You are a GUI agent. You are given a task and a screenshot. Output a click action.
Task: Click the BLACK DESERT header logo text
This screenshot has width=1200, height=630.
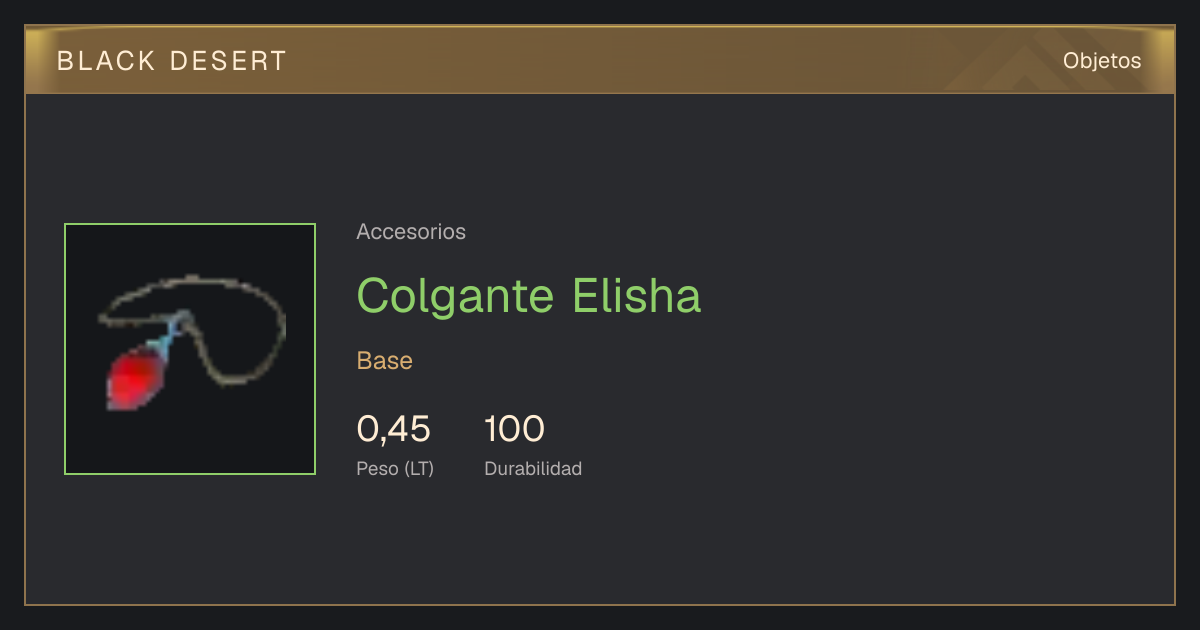pos(172,61)
